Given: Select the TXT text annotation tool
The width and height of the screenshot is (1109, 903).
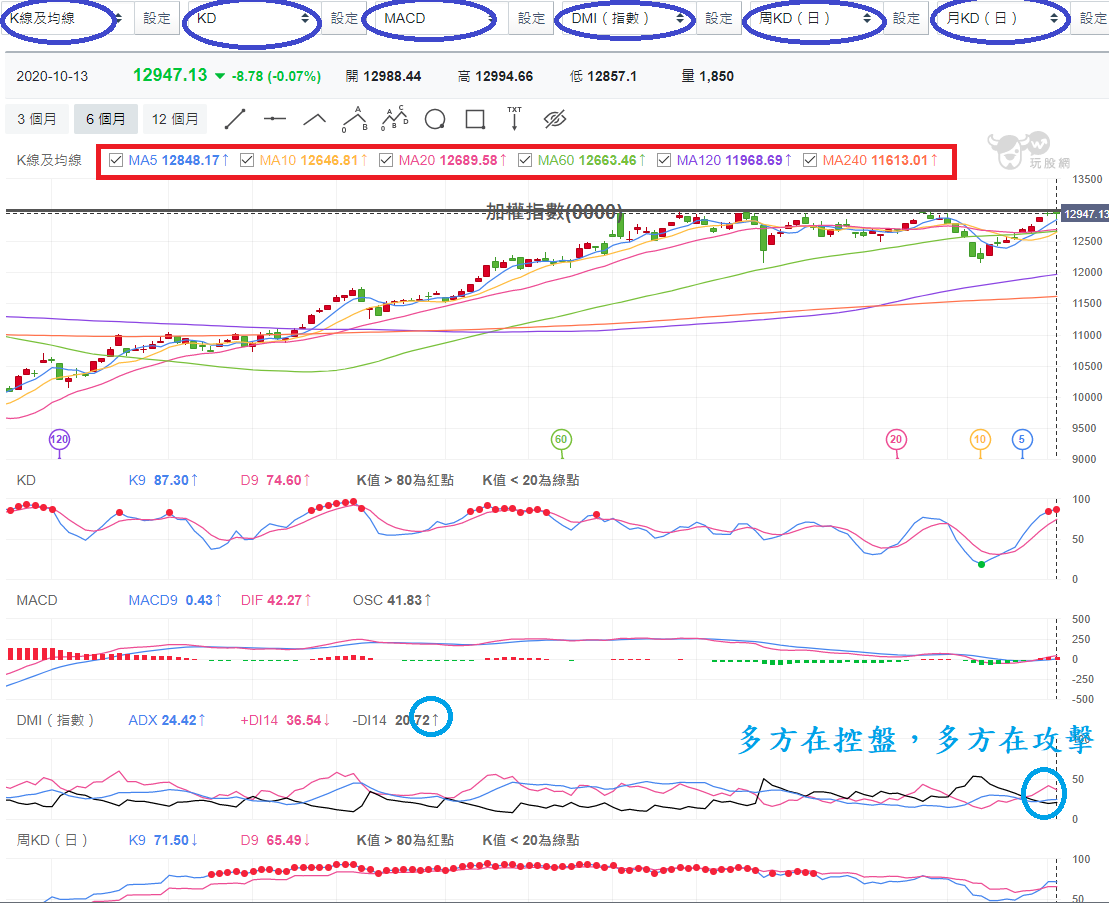Looking at the screenshot, I should coord(514,119).
